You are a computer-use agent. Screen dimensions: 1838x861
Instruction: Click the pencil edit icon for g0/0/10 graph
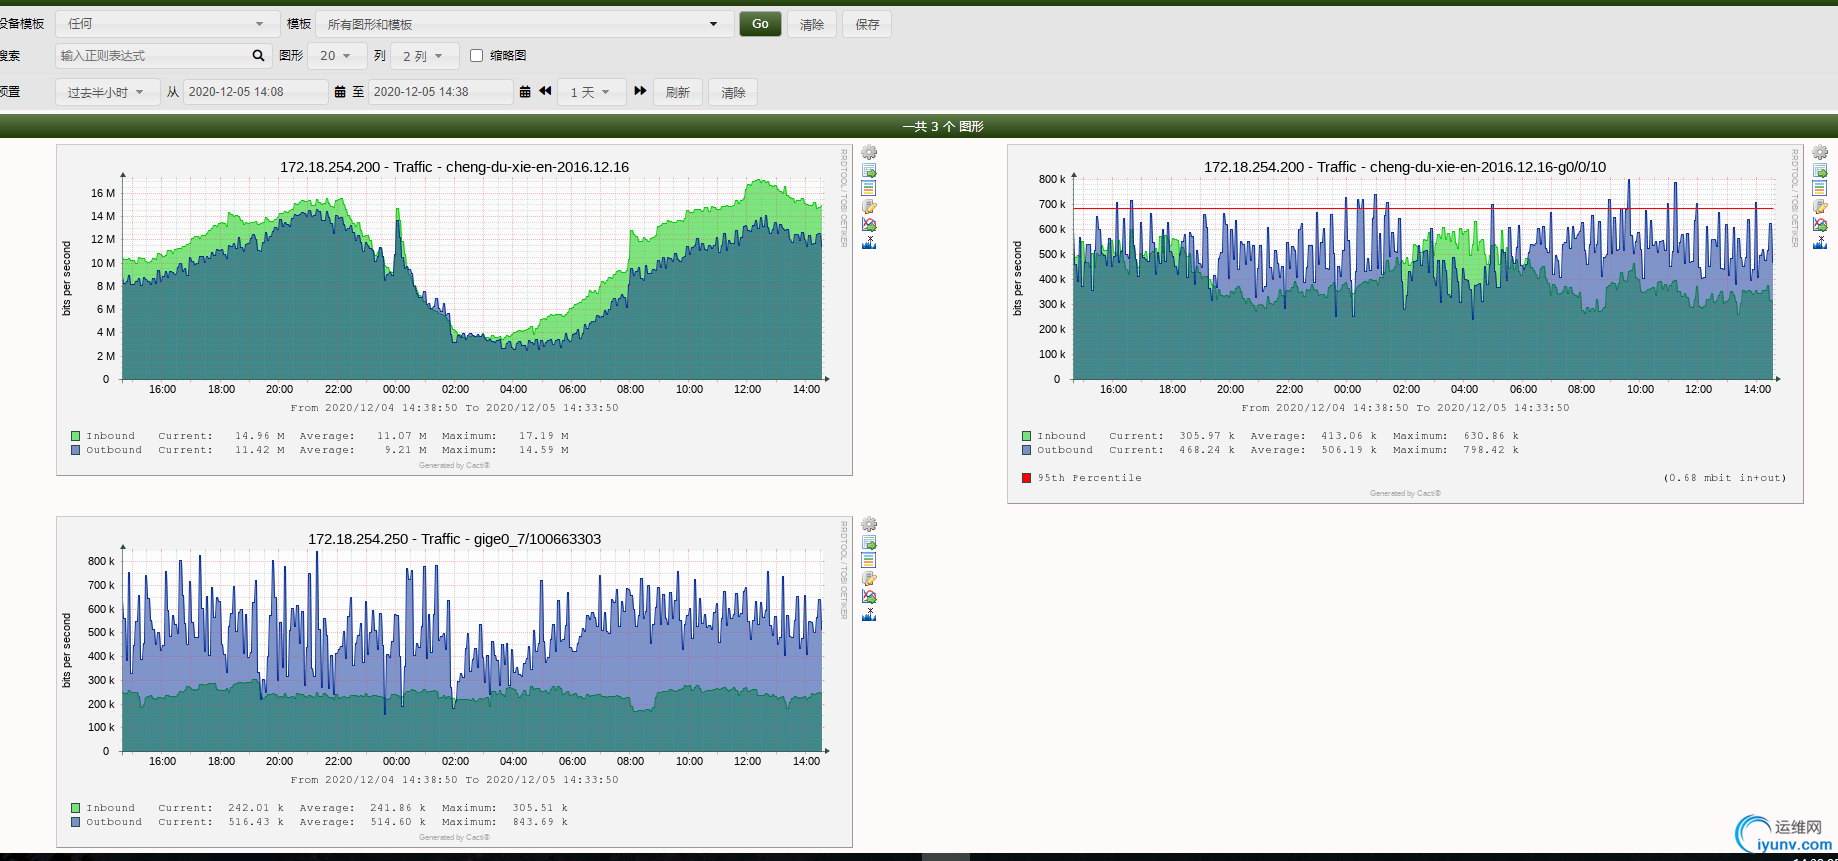[1820, 207]
